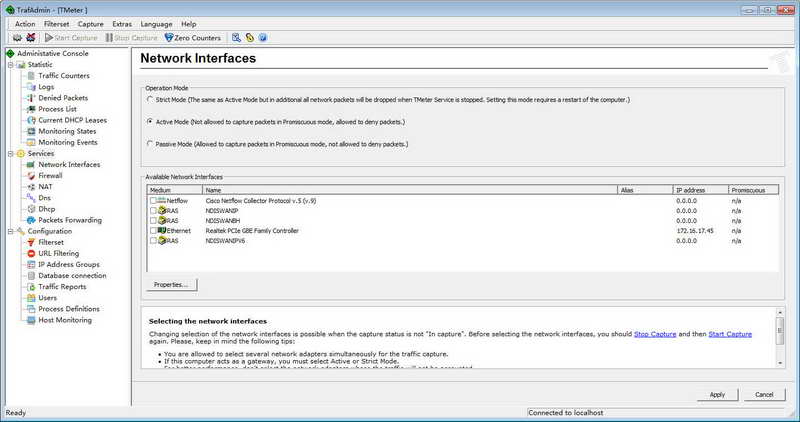Open the Extras menu
Screen dimensions: 800x422
[122, 24]
